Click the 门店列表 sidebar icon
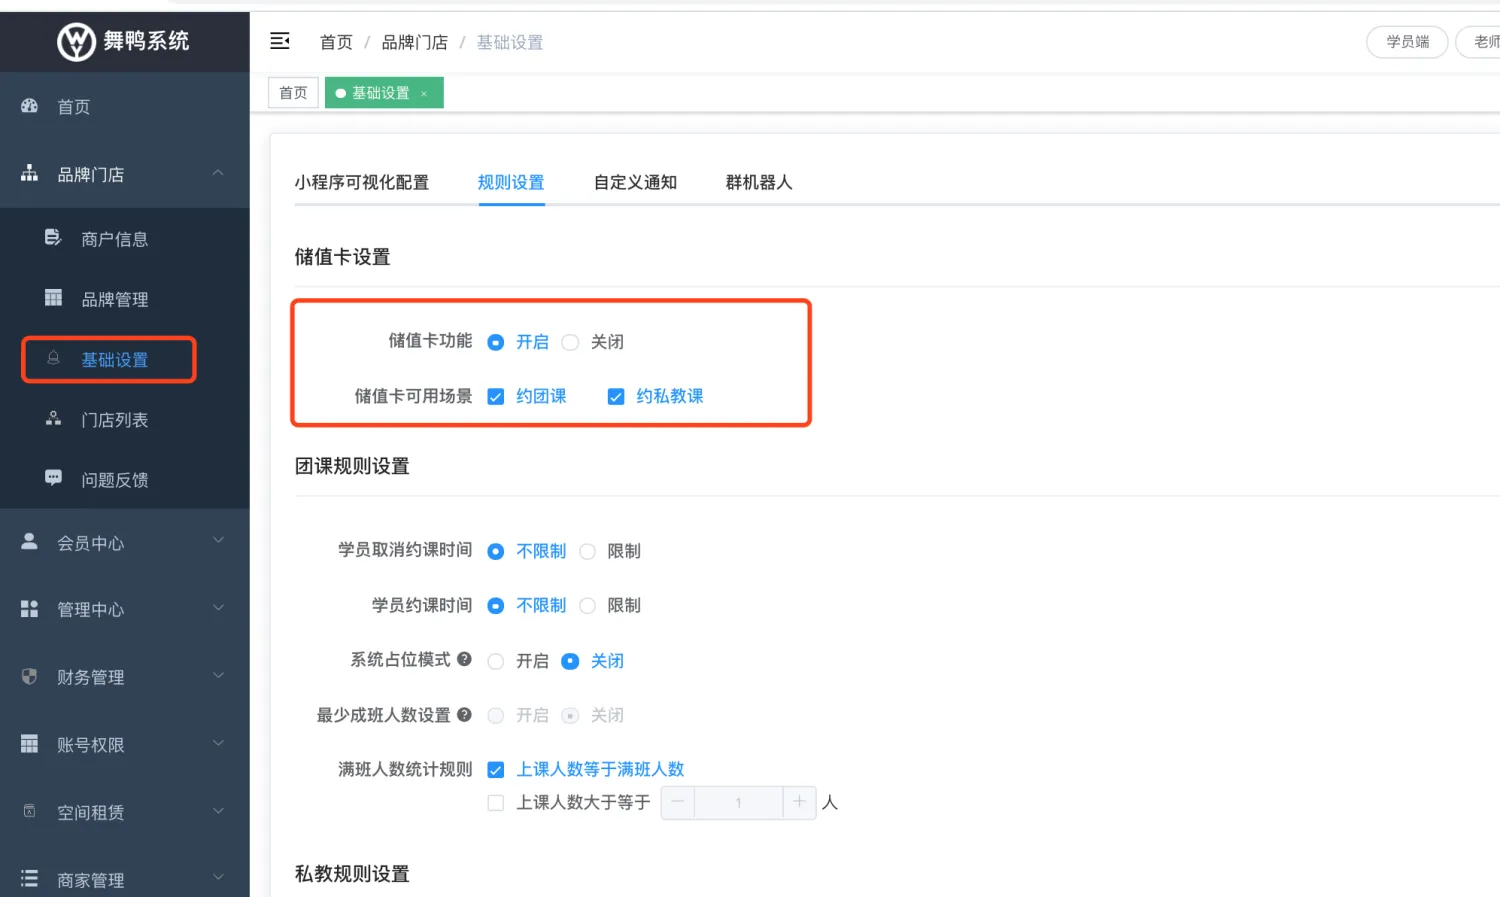 (53, 419)
